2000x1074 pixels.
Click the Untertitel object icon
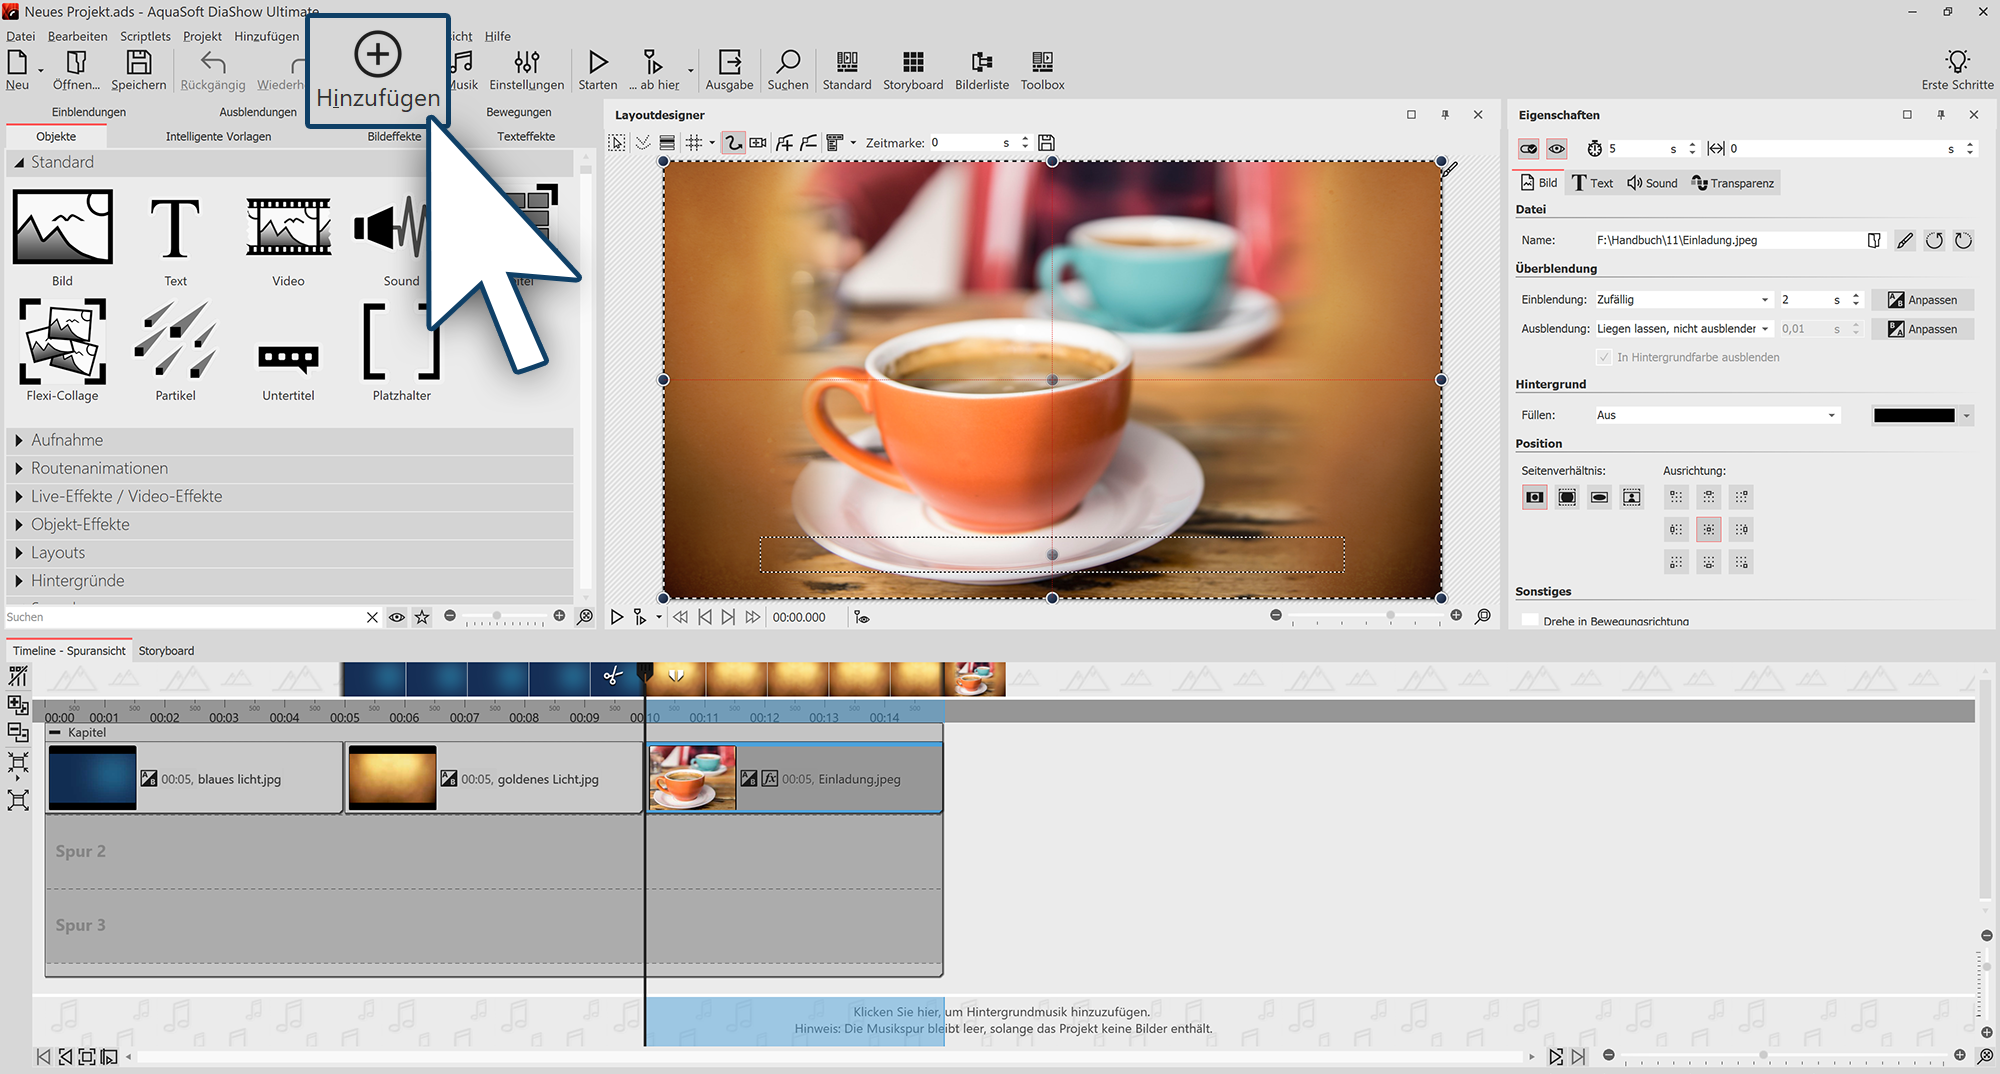288,357
